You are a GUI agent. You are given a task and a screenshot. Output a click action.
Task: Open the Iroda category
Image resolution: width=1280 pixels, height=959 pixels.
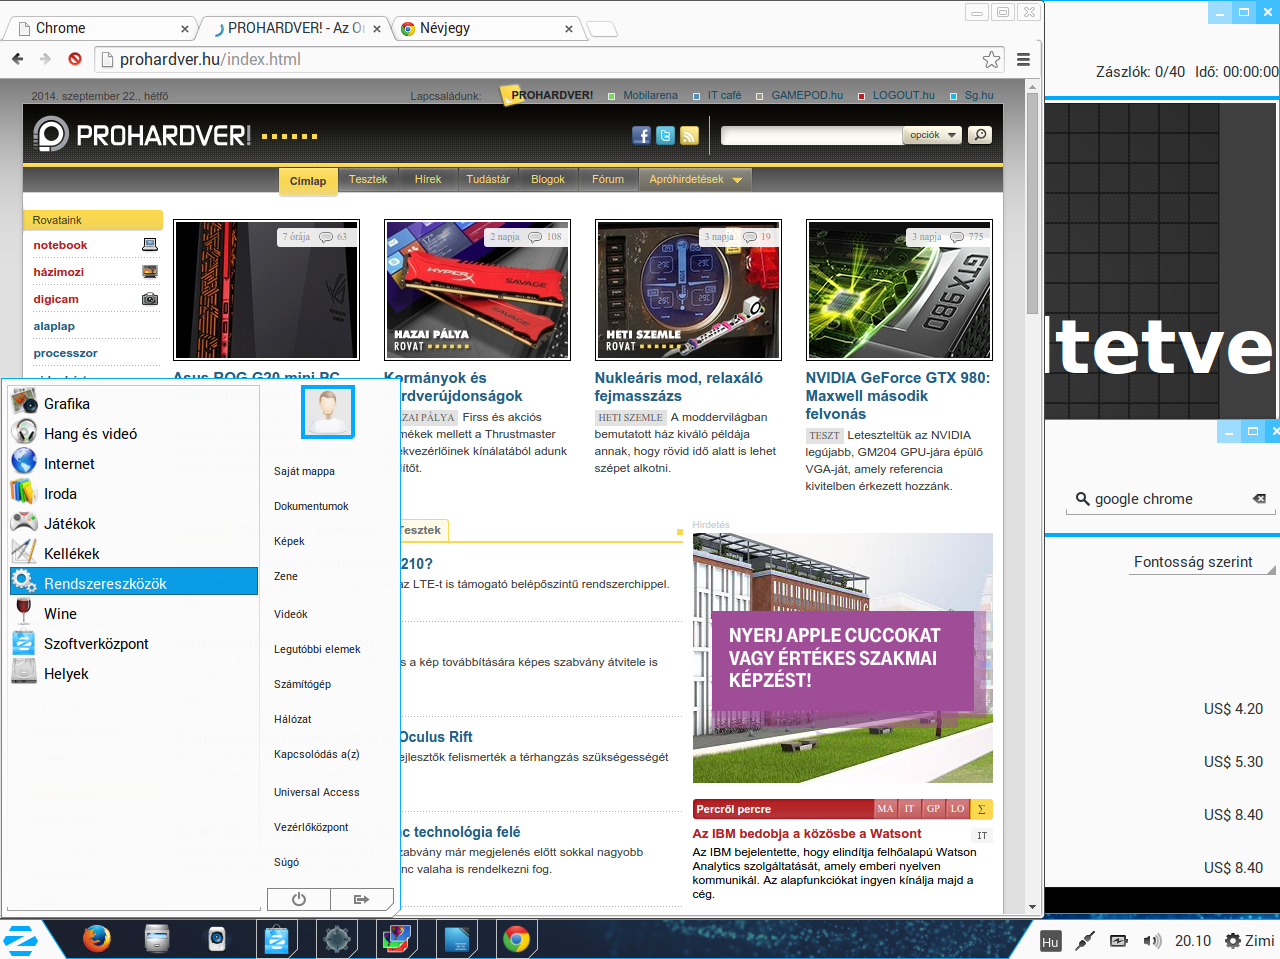click(134, 494)
